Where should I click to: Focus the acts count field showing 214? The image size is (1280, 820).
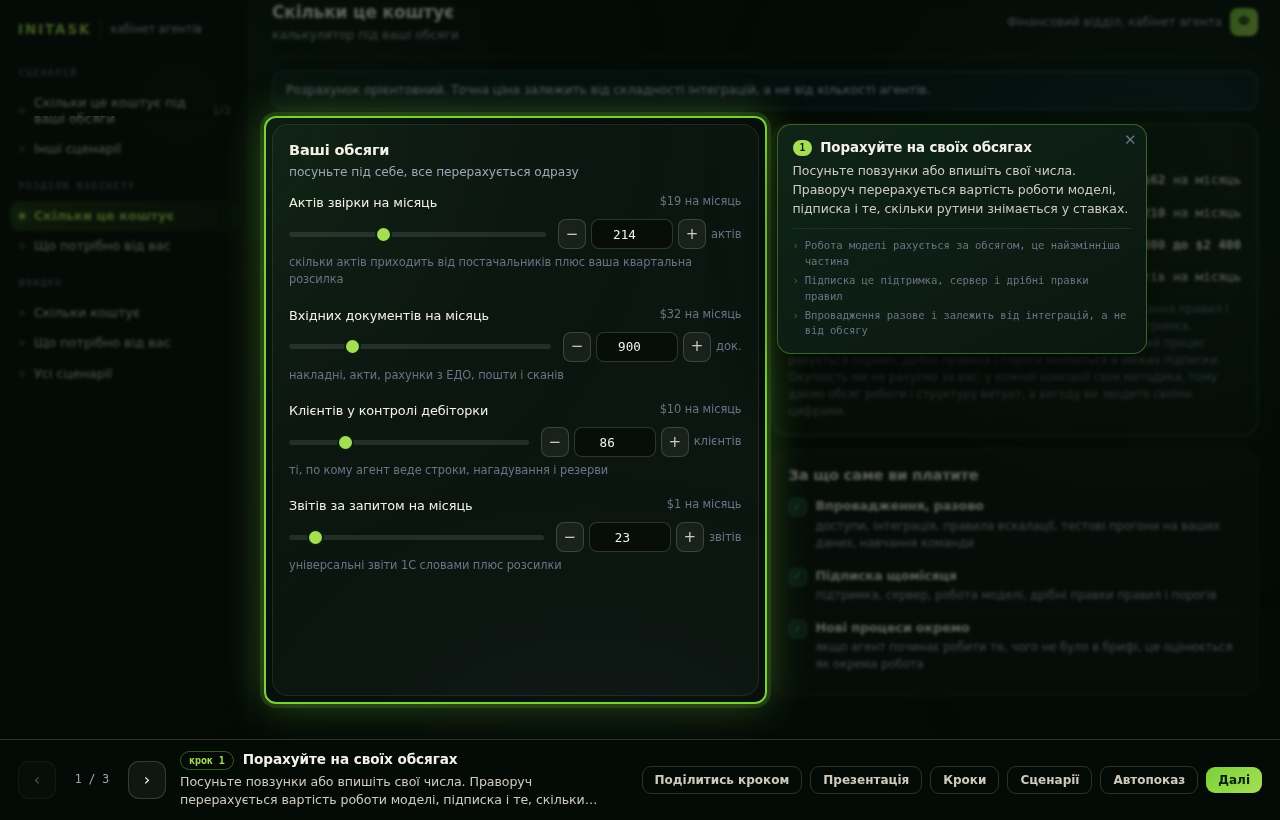pyautogui.click(x=632, y=234)
